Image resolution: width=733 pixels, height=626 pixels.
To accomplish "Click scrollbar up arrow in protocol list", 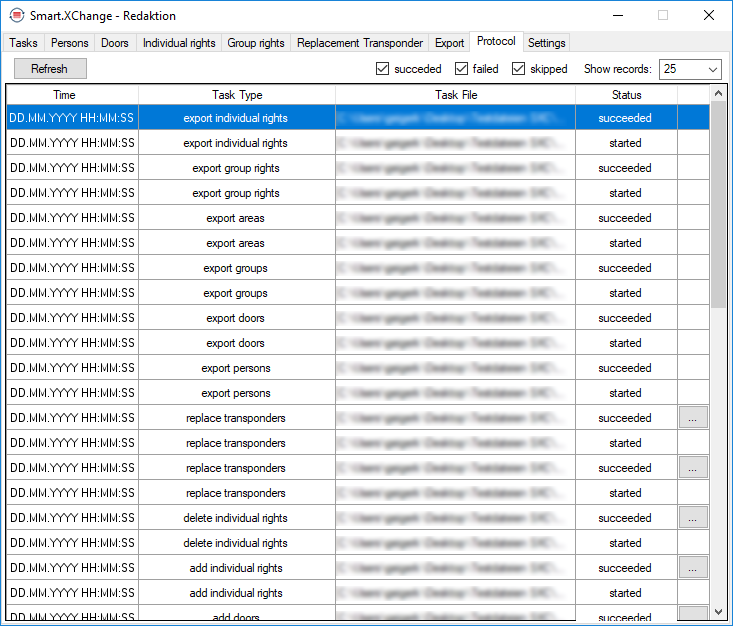I will pos(718,93).
